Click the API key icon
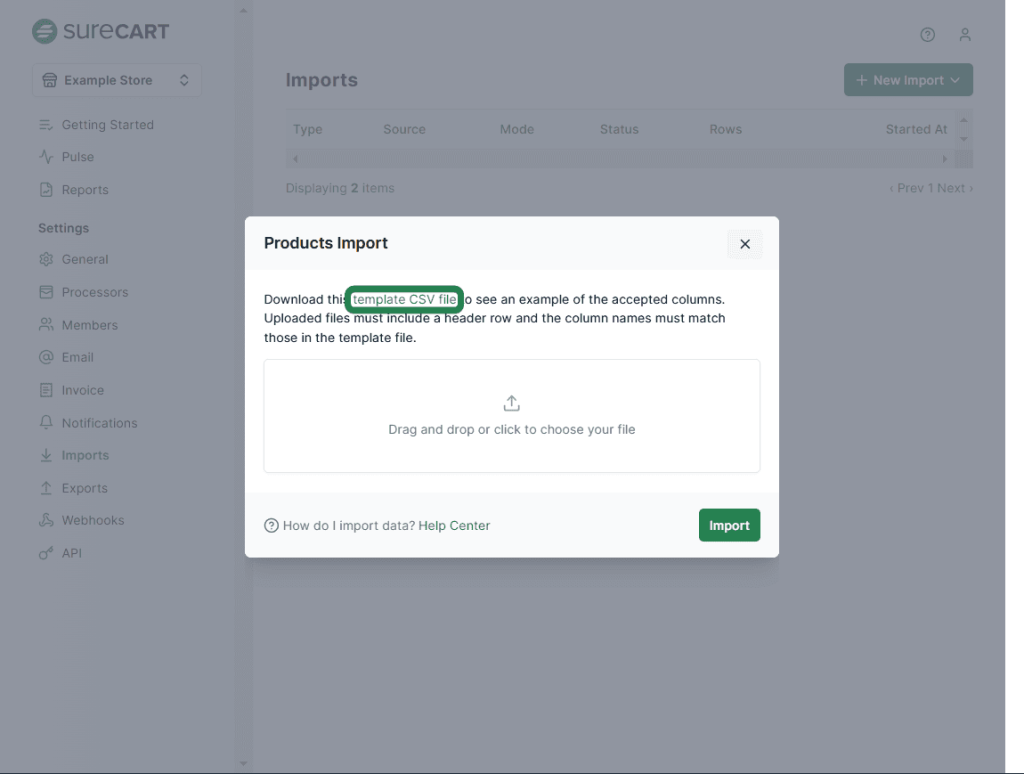Image resolution: width=1024 pixels, height=774 pixels. (45, 553)
